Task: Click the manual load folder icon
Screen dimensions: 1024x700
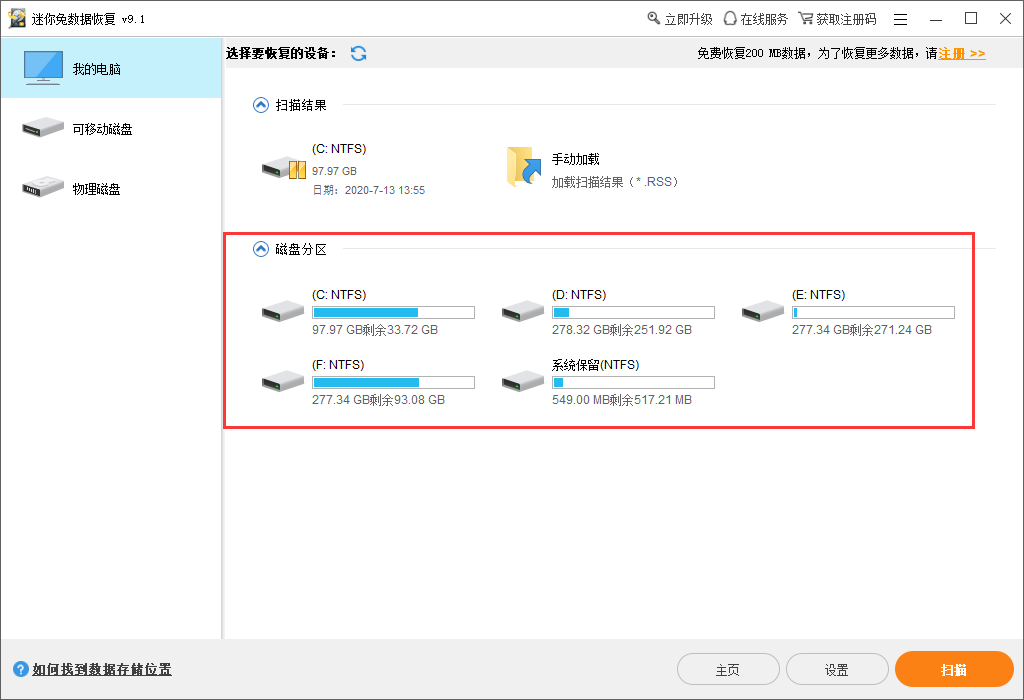Action: tap(524, 167)
